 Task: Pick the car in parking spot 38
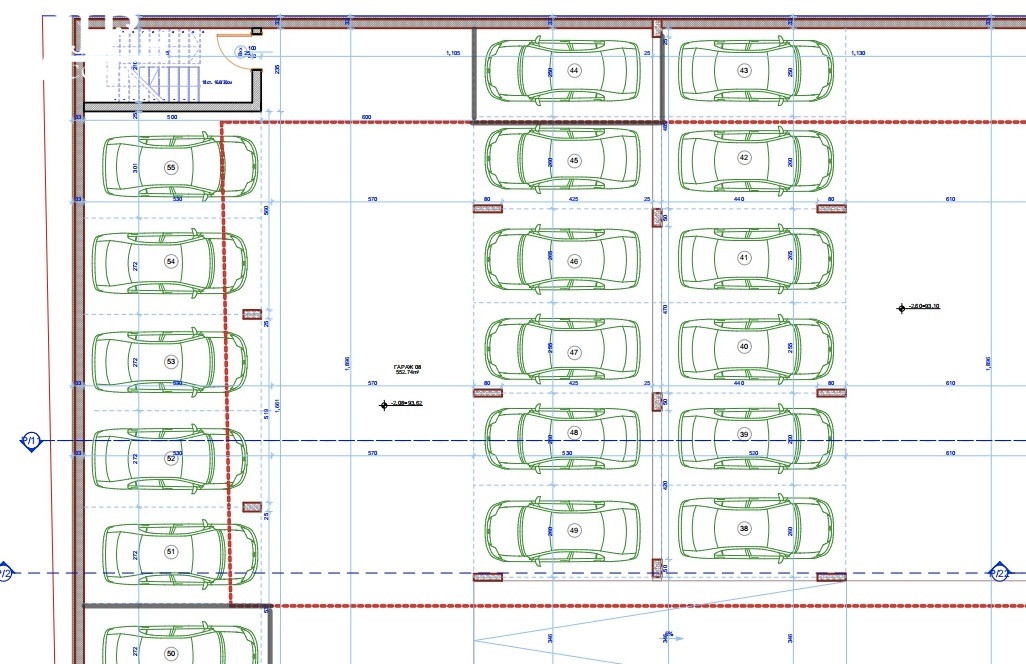click(756, 528)
